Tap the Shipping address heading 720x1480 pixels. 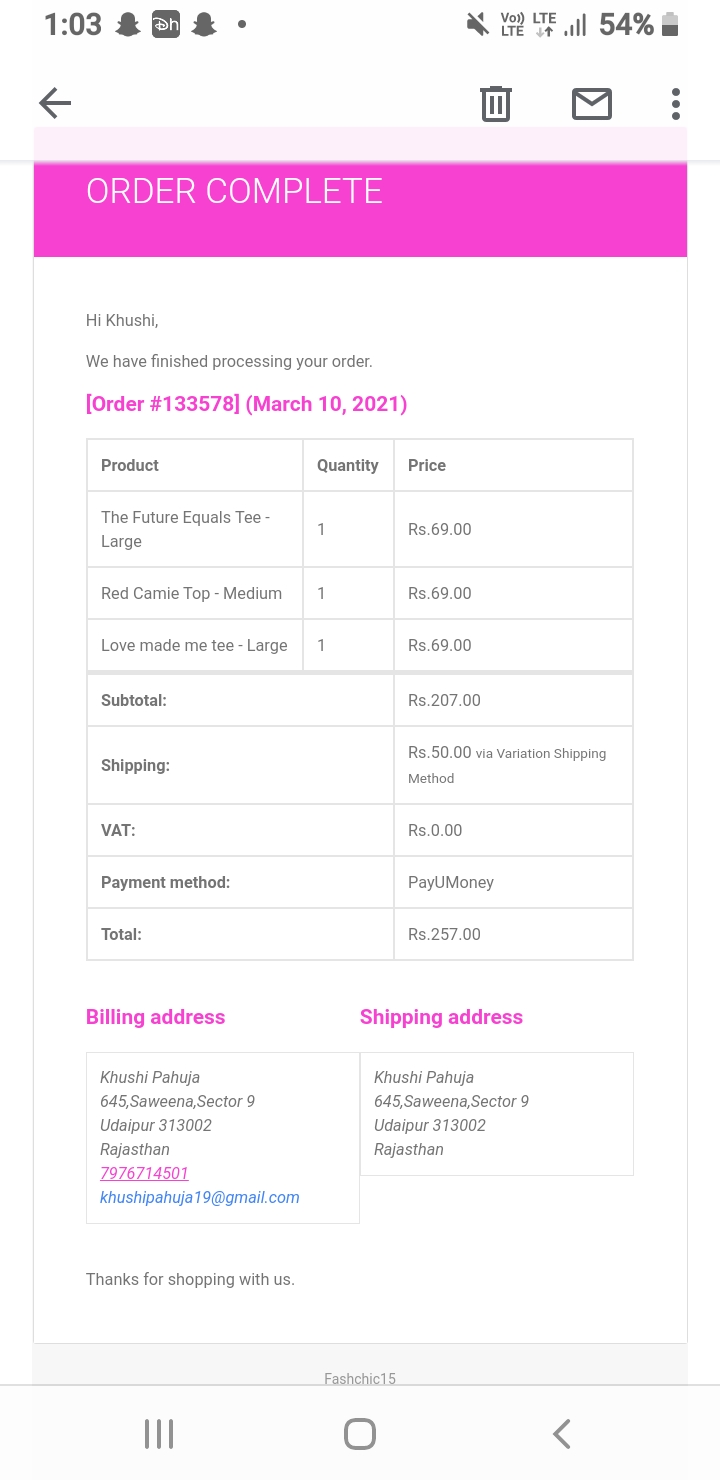click(x=441, y=1017)
